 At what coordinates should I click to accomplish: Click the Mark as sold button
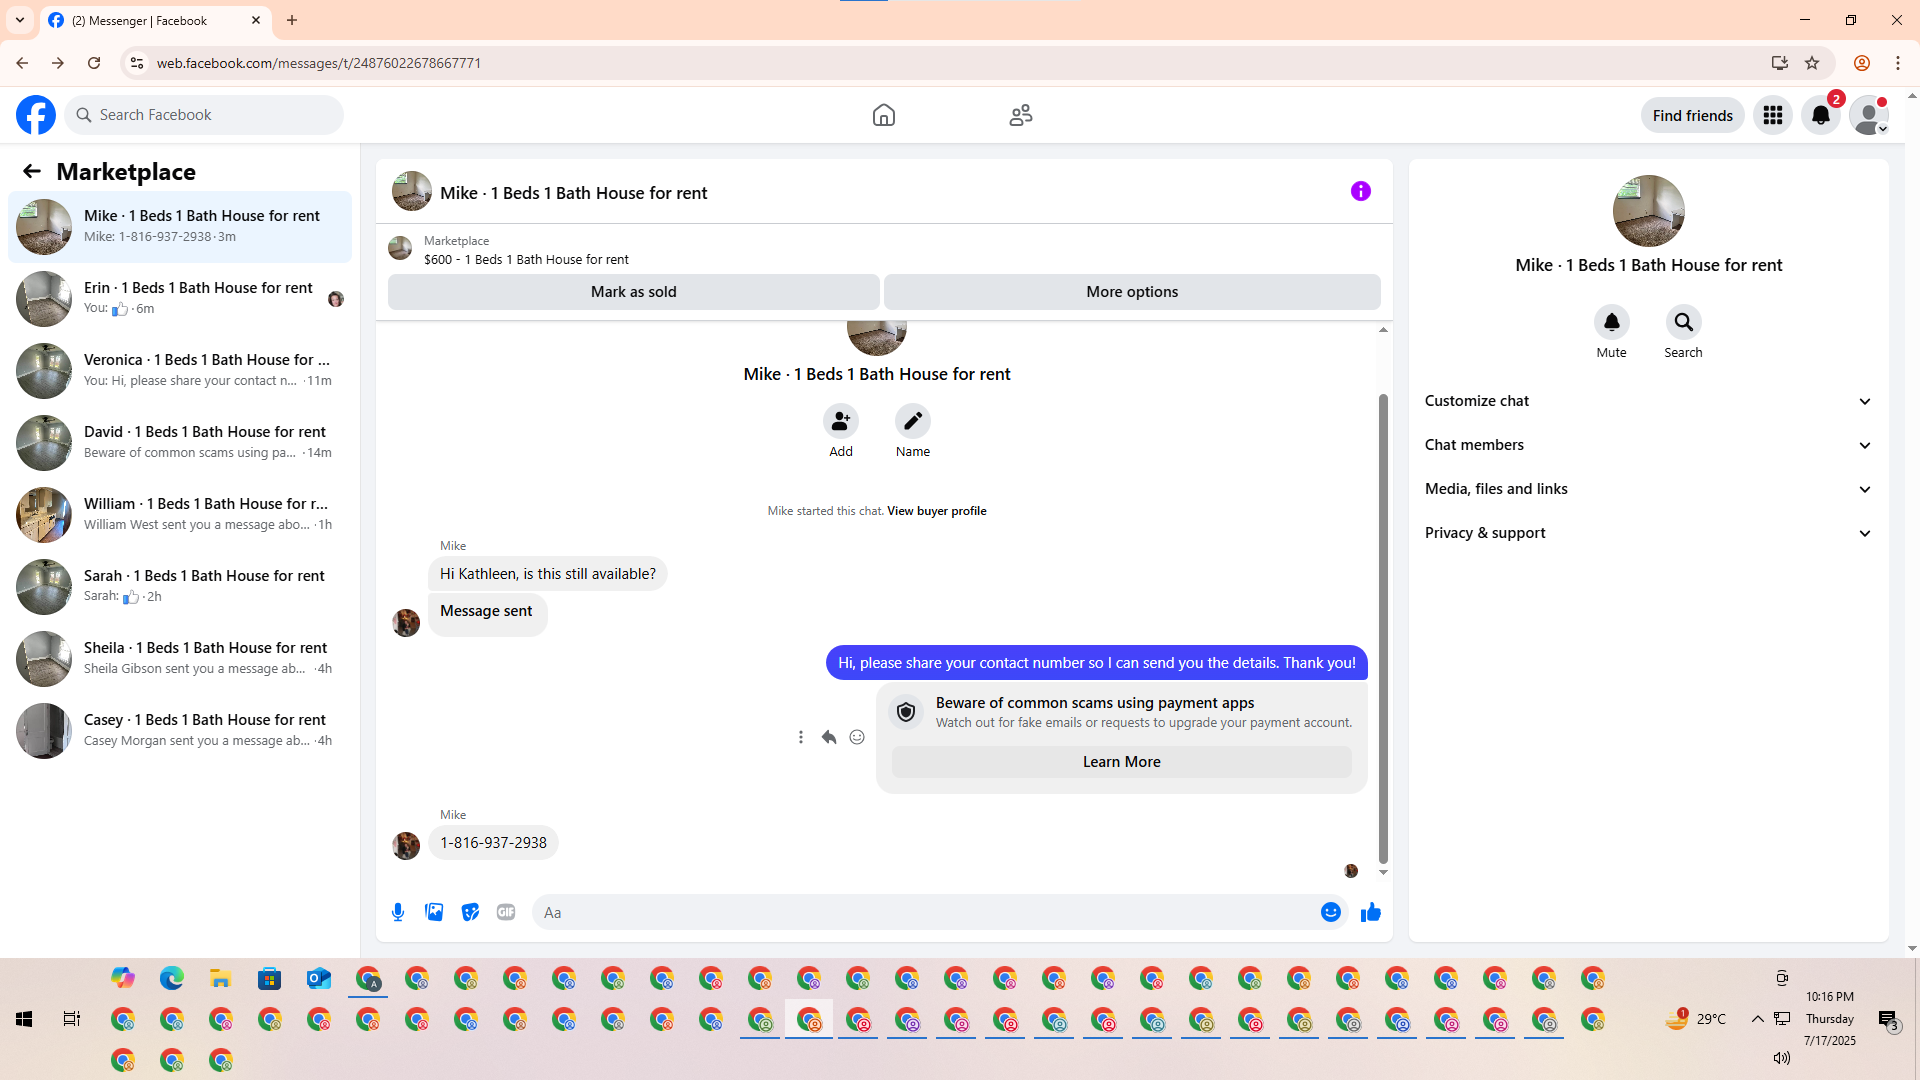(634, 292)
